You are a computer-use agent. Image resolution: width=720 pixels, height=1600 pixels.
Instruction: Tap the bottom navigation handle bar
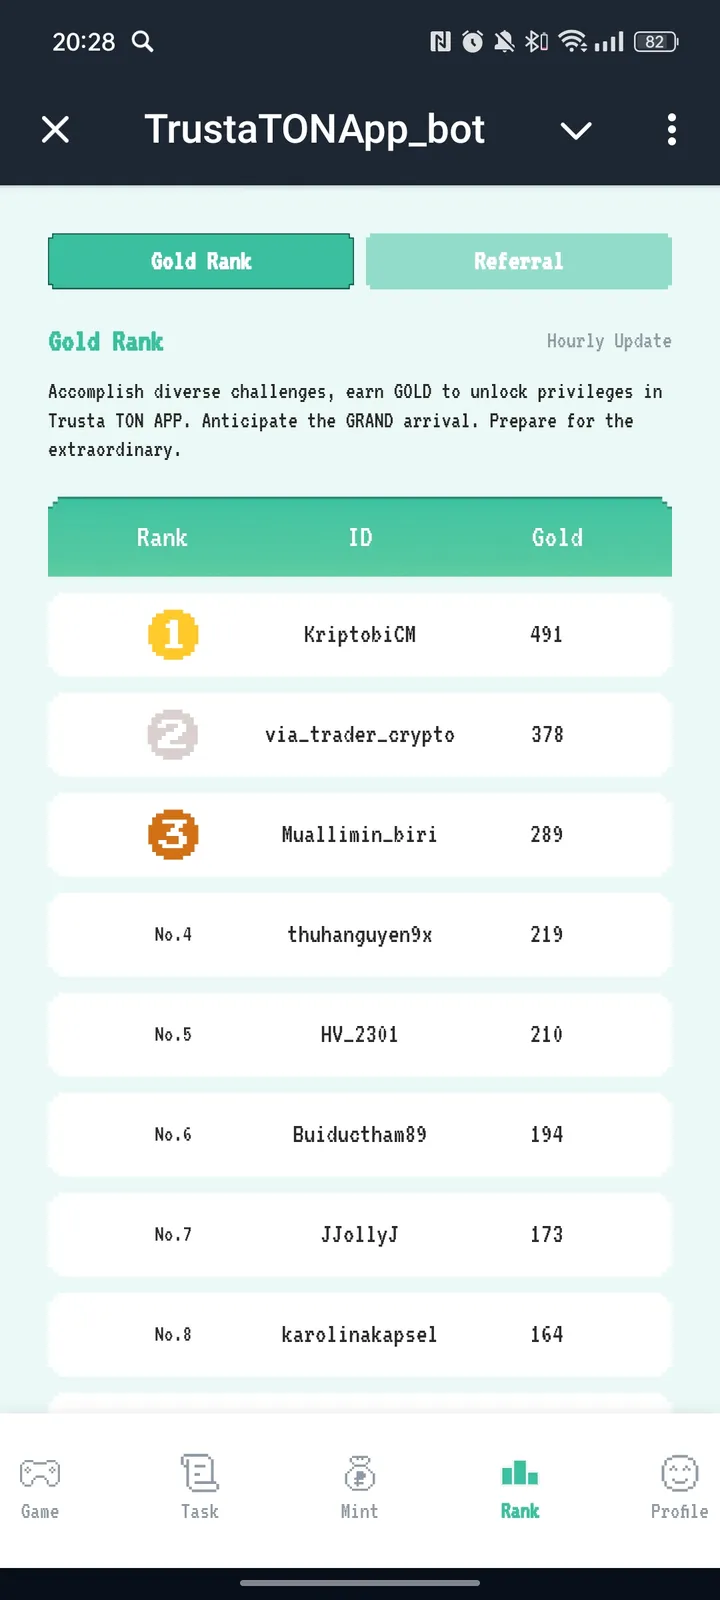(x=360, y=1584)
